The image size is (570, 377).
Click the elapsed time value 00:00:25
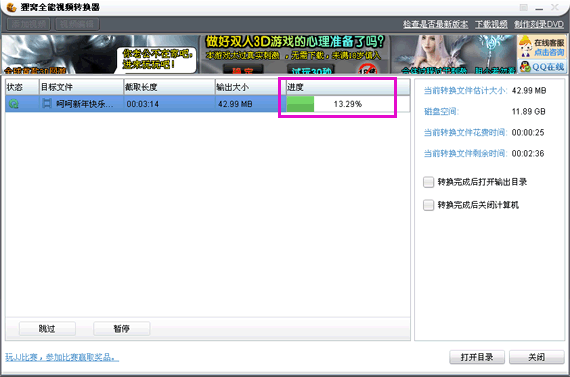pos(528,133)
